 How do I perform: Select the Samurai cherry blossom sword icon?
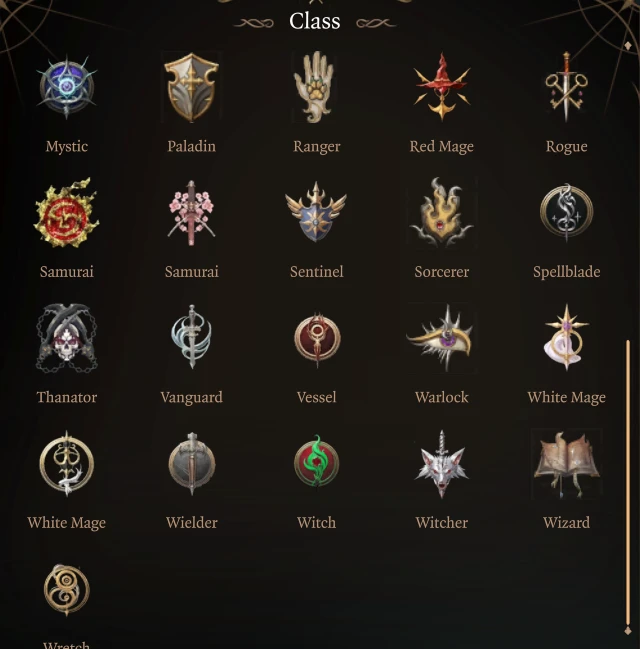(x=191, y=213)
